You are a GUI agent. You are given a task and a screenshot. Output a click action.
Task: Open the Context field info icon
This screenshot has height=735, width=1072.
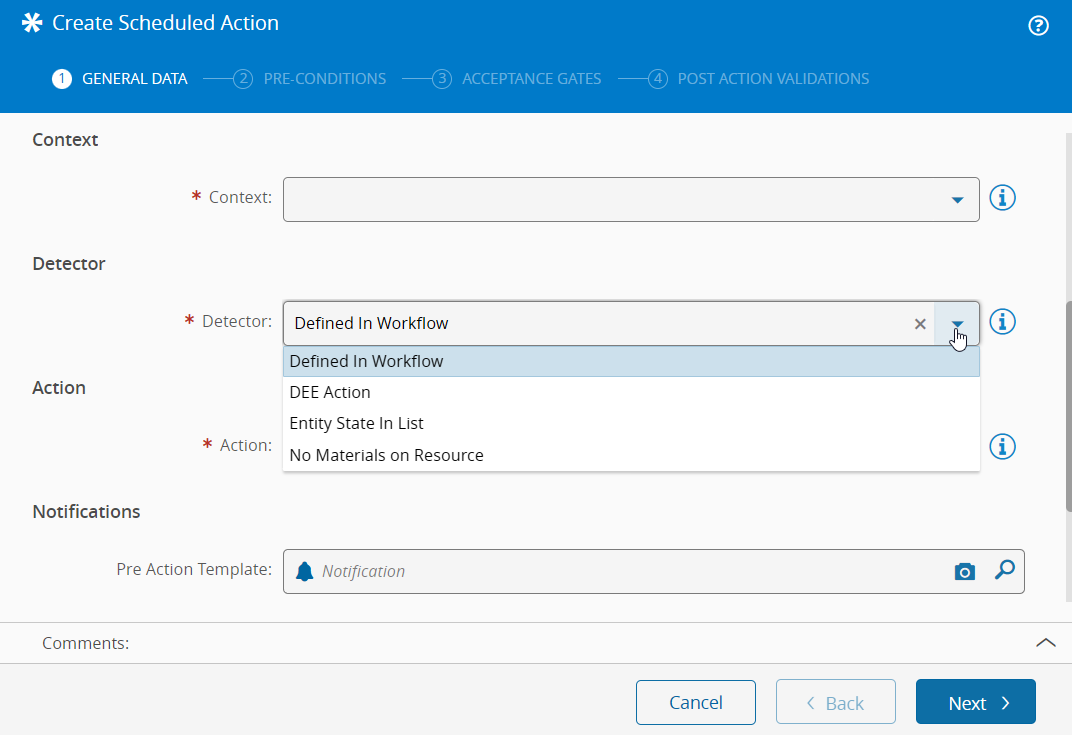[1002, 198]
